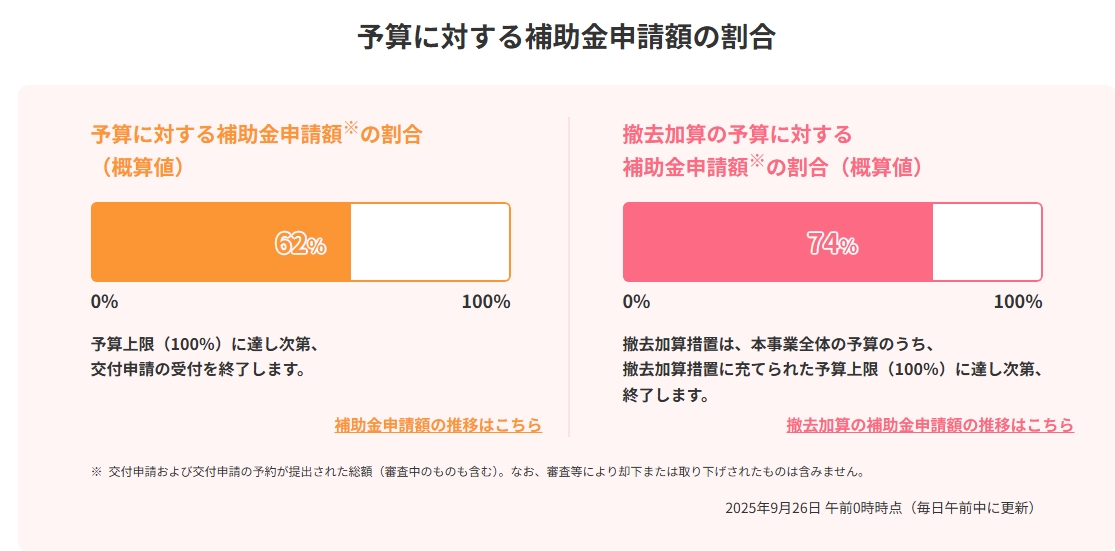The height and width of the screenshot is (551, 1115).
Task: Click the 100% label under the orange bar
Action: (x=485, y=302)
